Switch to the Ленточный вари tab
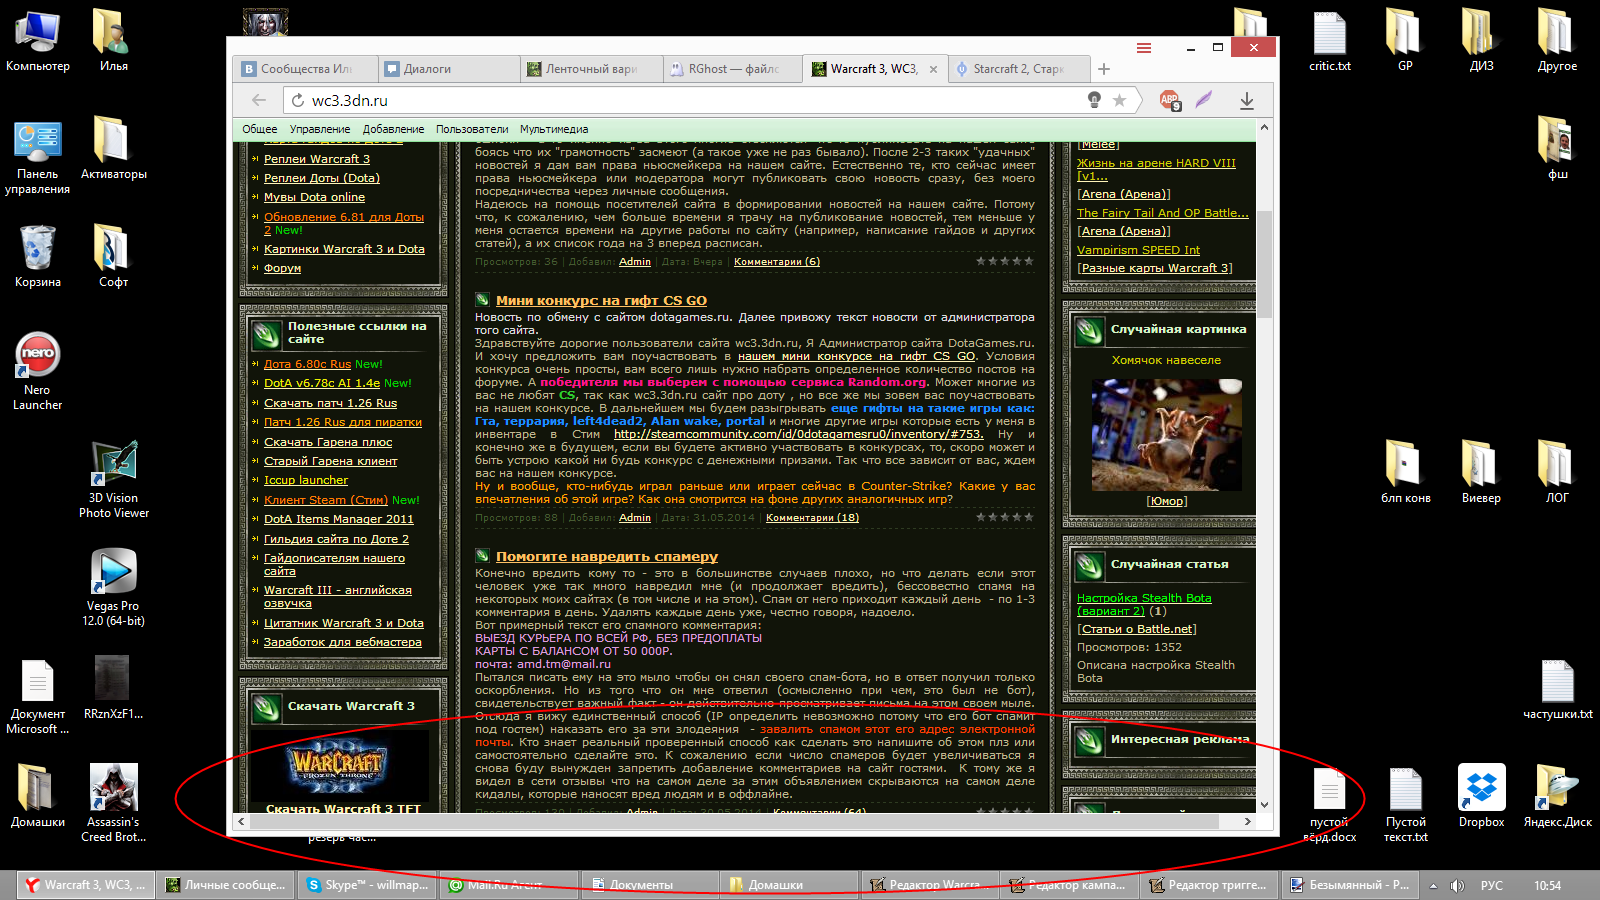Viewport: 1600px width, 900px height. (x=591, y=69)
